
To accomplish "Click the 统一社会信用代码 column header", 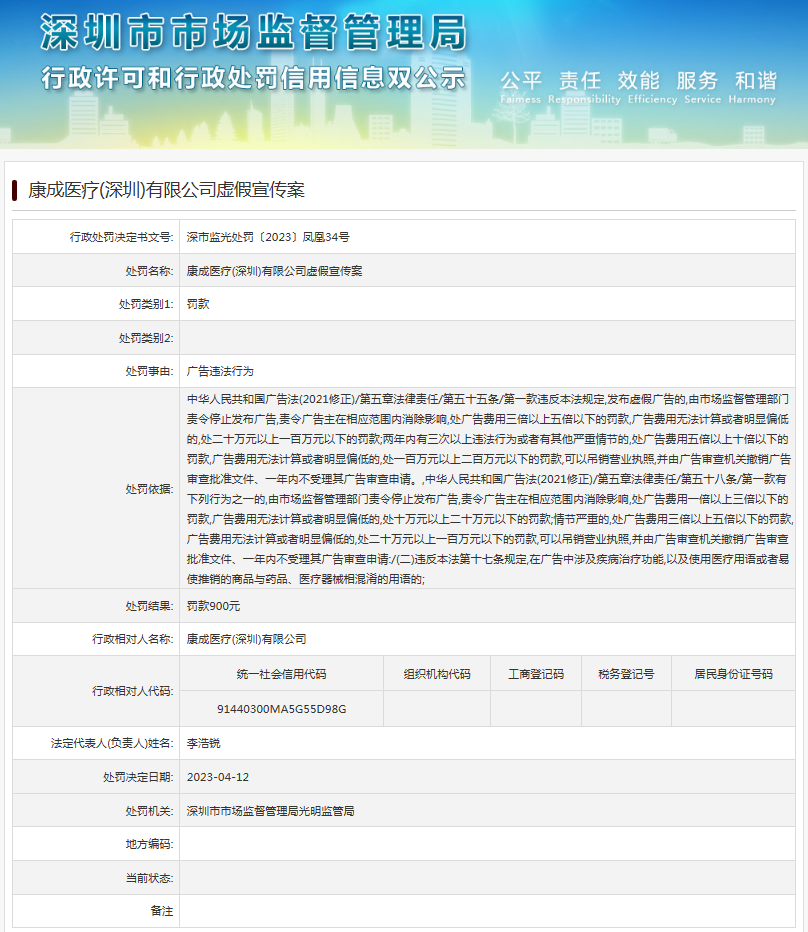I will tap(281, 674).
